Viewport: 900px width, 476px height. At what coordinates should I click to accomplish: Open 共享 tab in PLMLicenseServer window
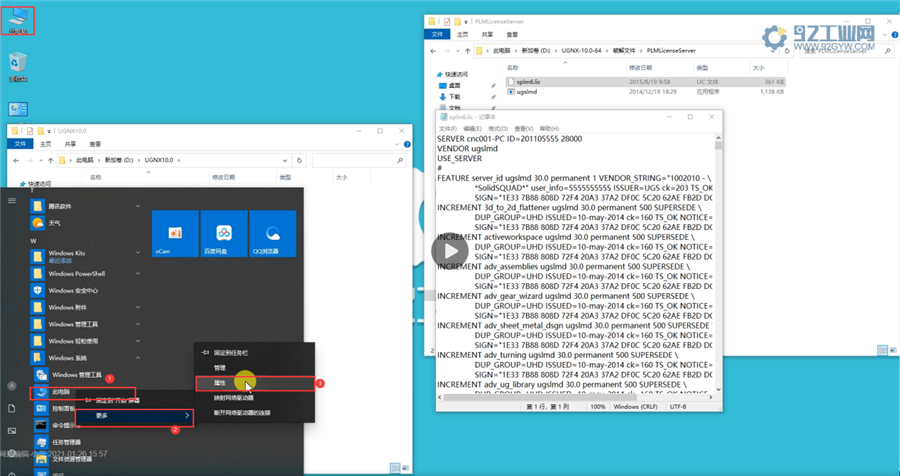pyautogui.click(x=487, y=34)
